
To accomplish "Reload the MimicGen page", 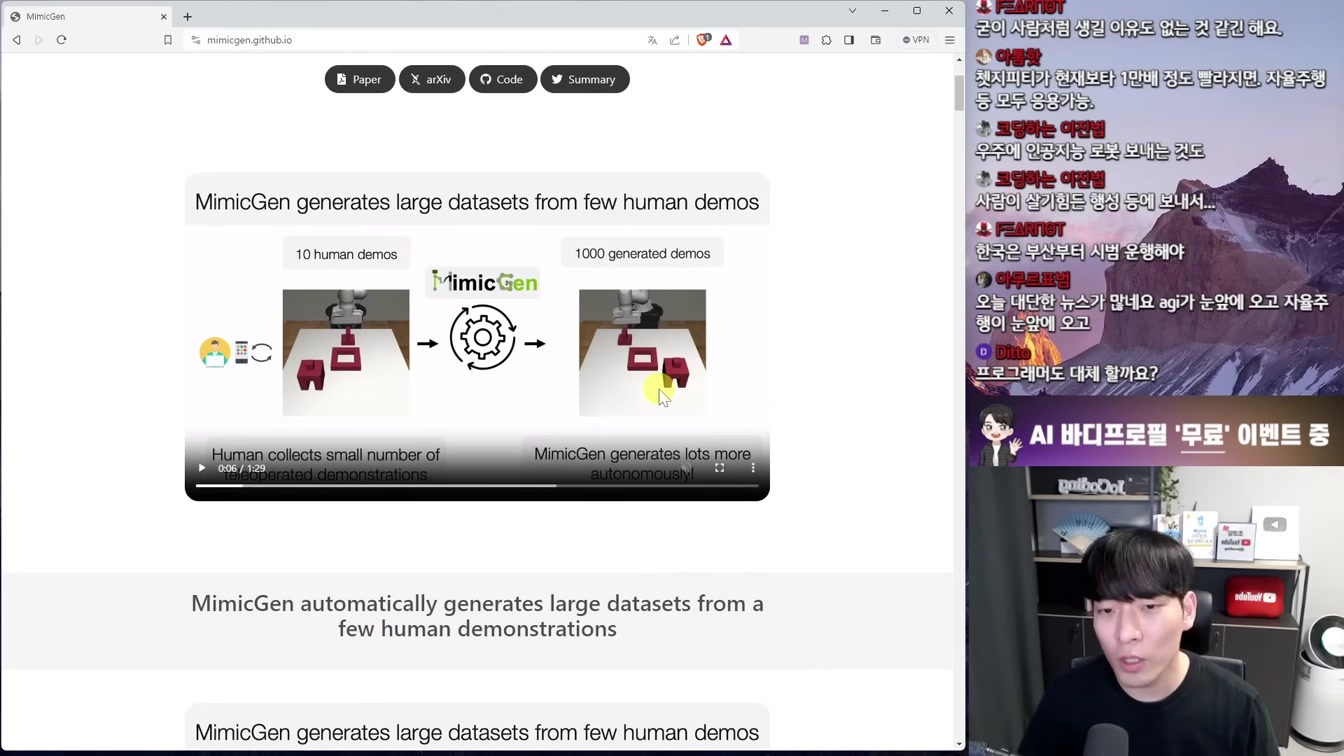I will (61, 40).
